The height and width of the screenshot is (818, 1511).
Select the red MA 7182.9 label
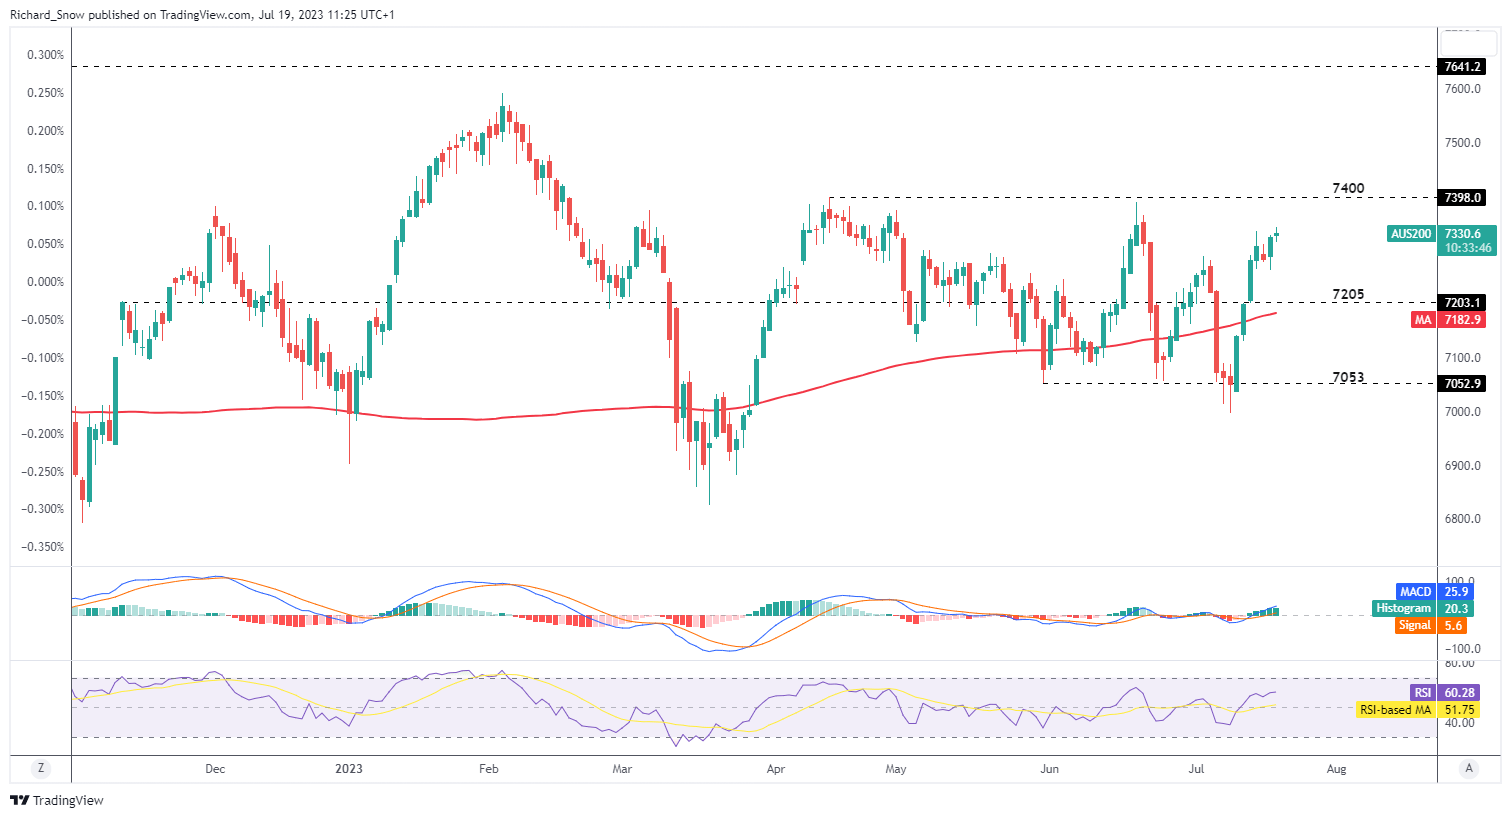(x=1449, y=320)
